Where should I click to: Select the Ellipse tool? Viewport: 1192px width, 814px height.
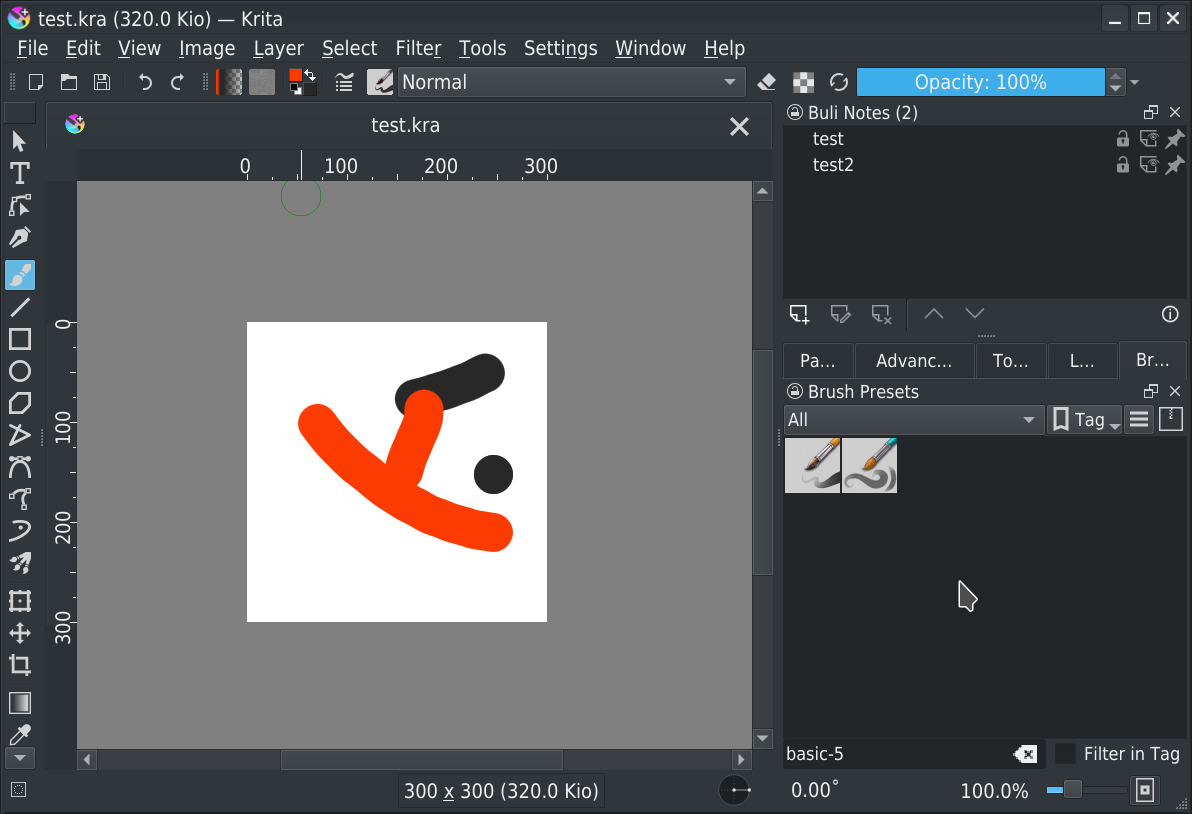tap(19, 371)
